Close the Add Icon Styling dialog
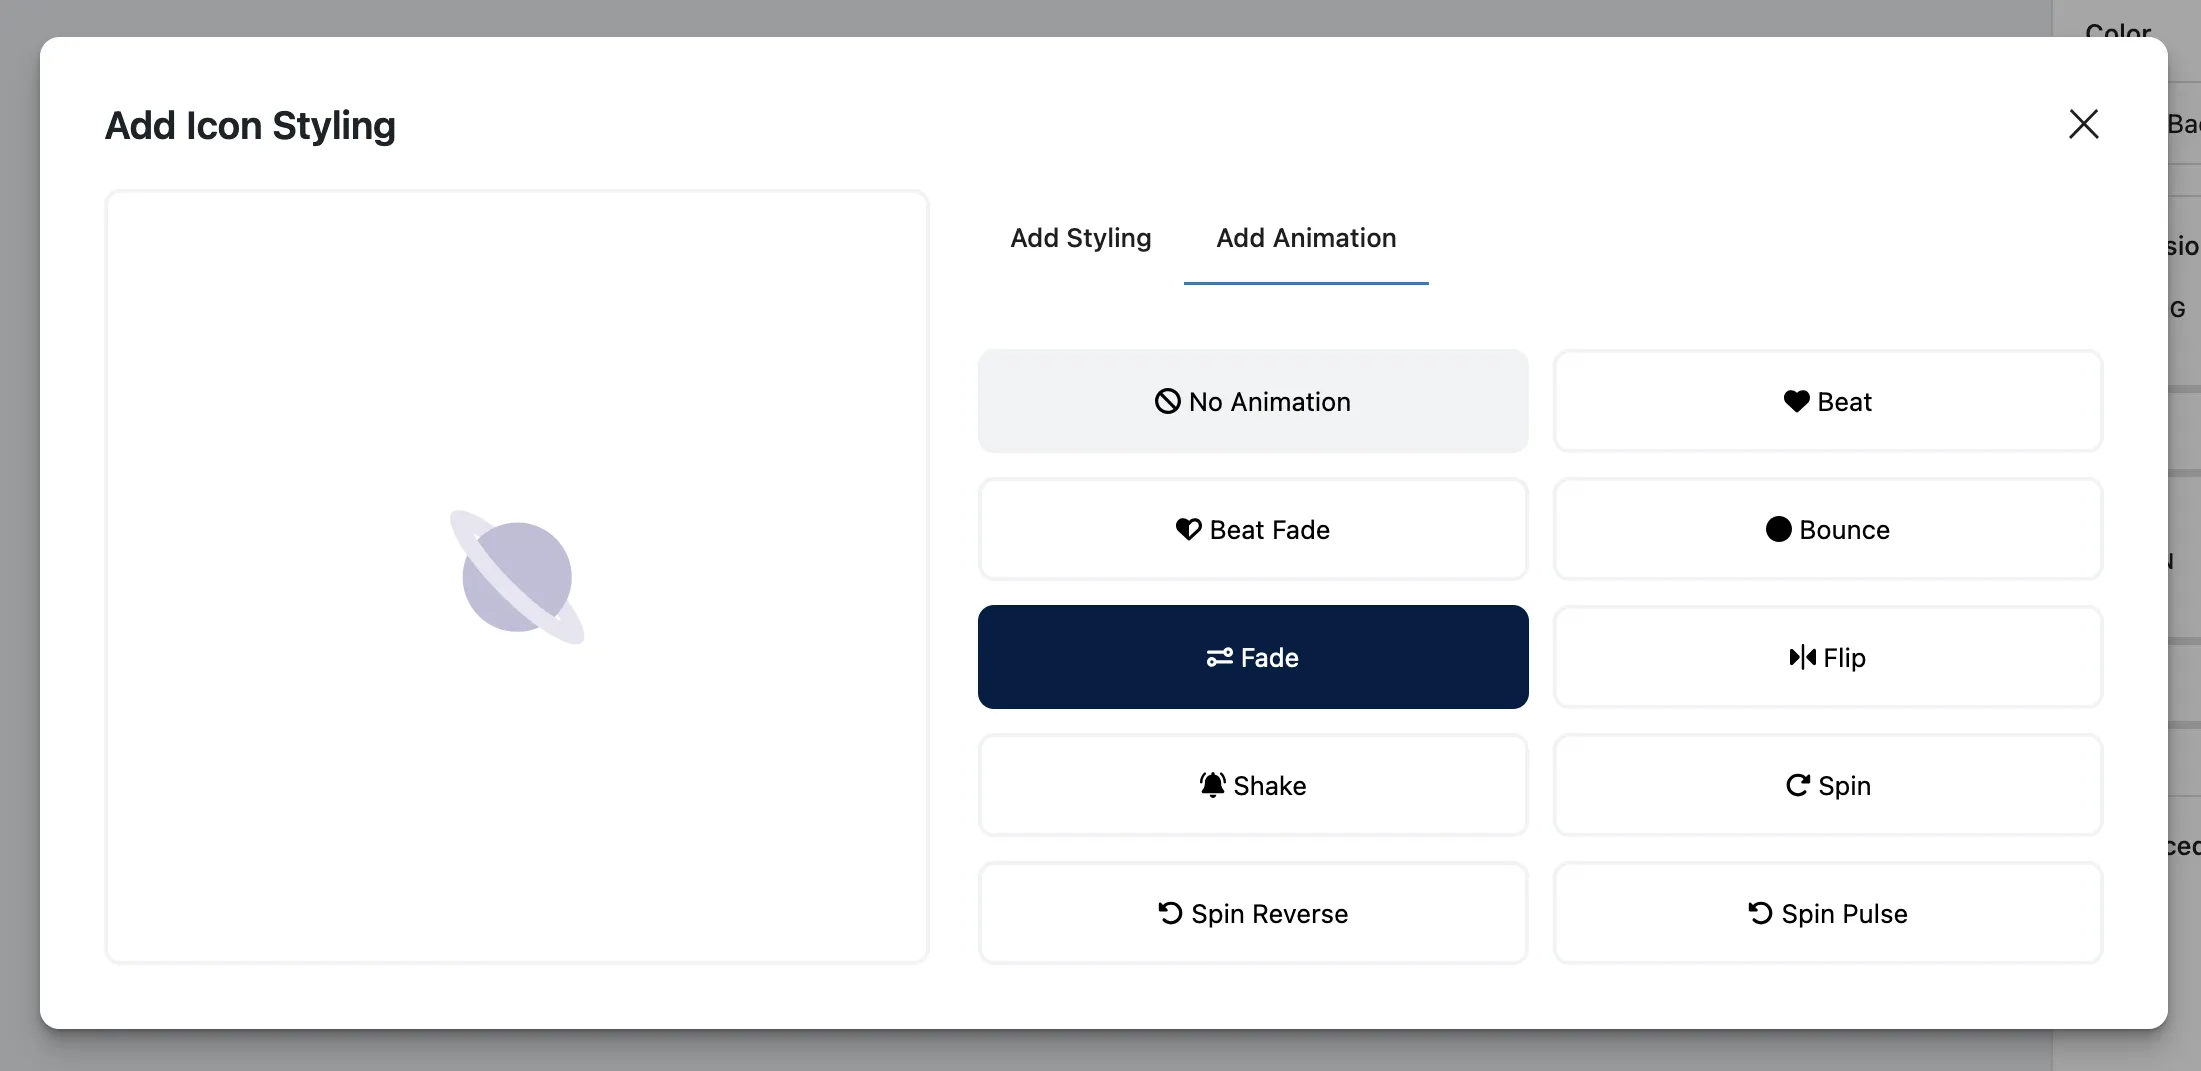 (2083, 124)
